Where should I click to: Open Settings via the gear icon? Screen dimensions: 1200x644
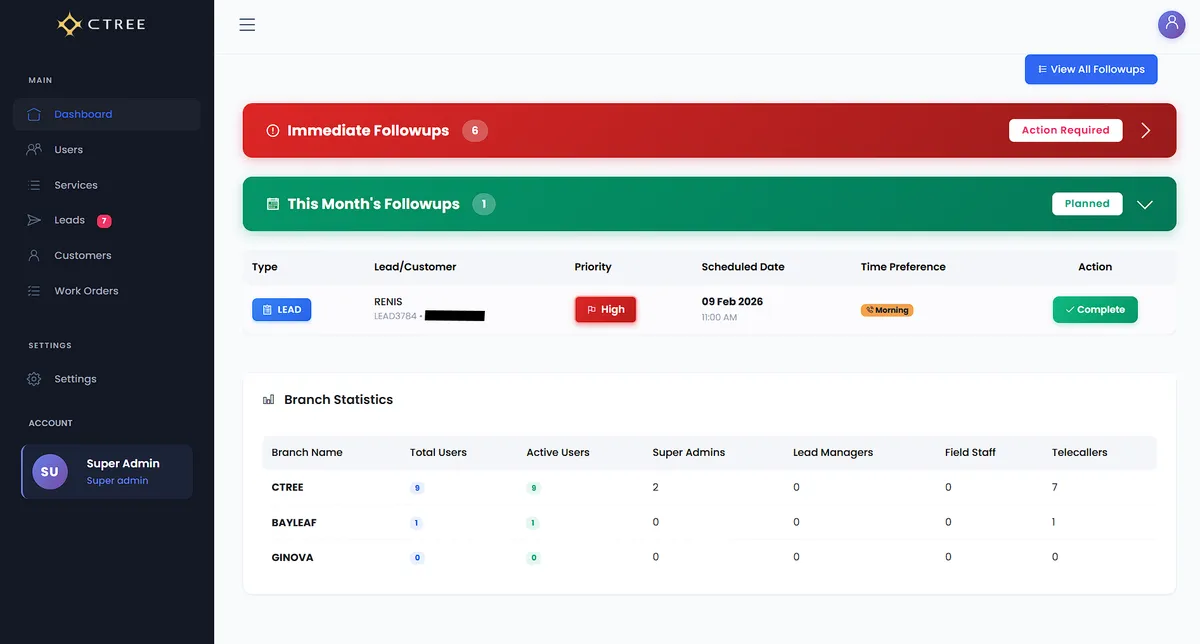pyautogui.click(x=33, y=378)
